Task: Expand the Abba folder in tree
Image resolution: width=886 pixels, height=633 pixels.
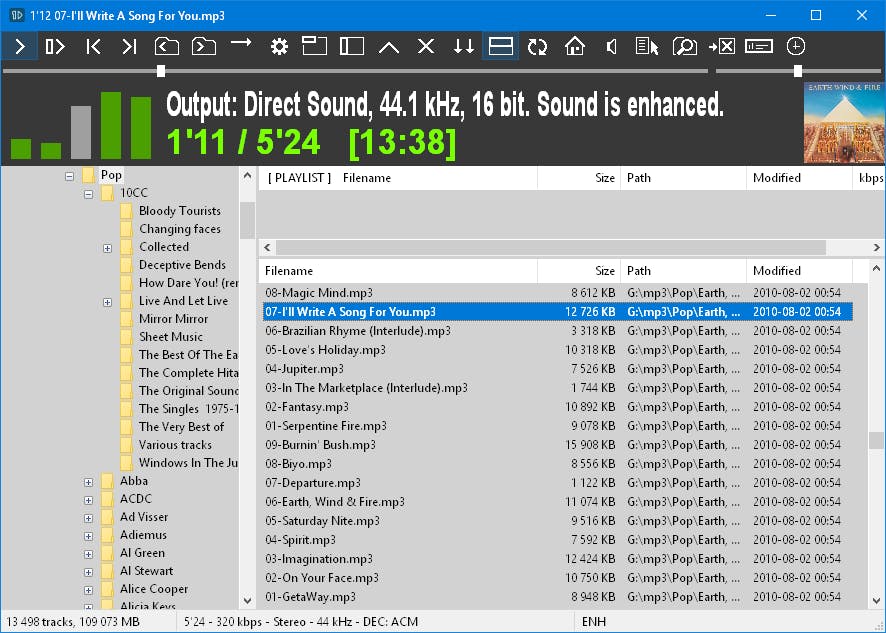Action: 88,482
